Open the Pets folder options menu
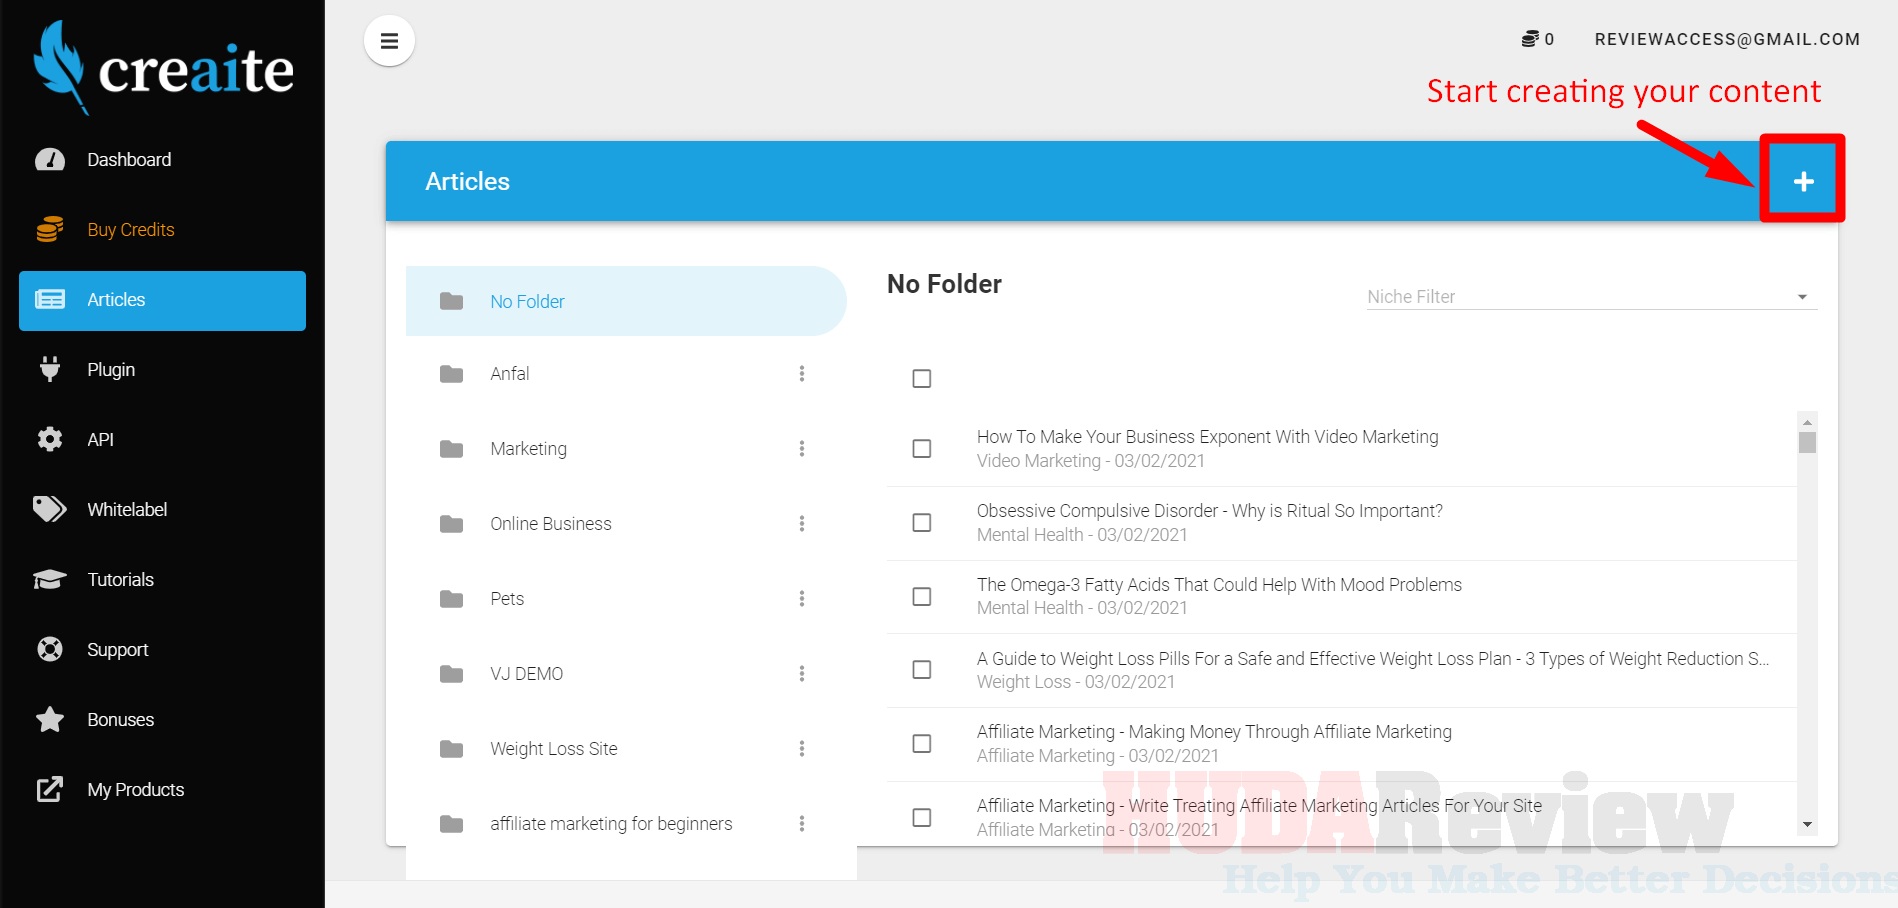Image resolution: width=1898 pixels, height=908 pixels. click(x=802, y=599)
